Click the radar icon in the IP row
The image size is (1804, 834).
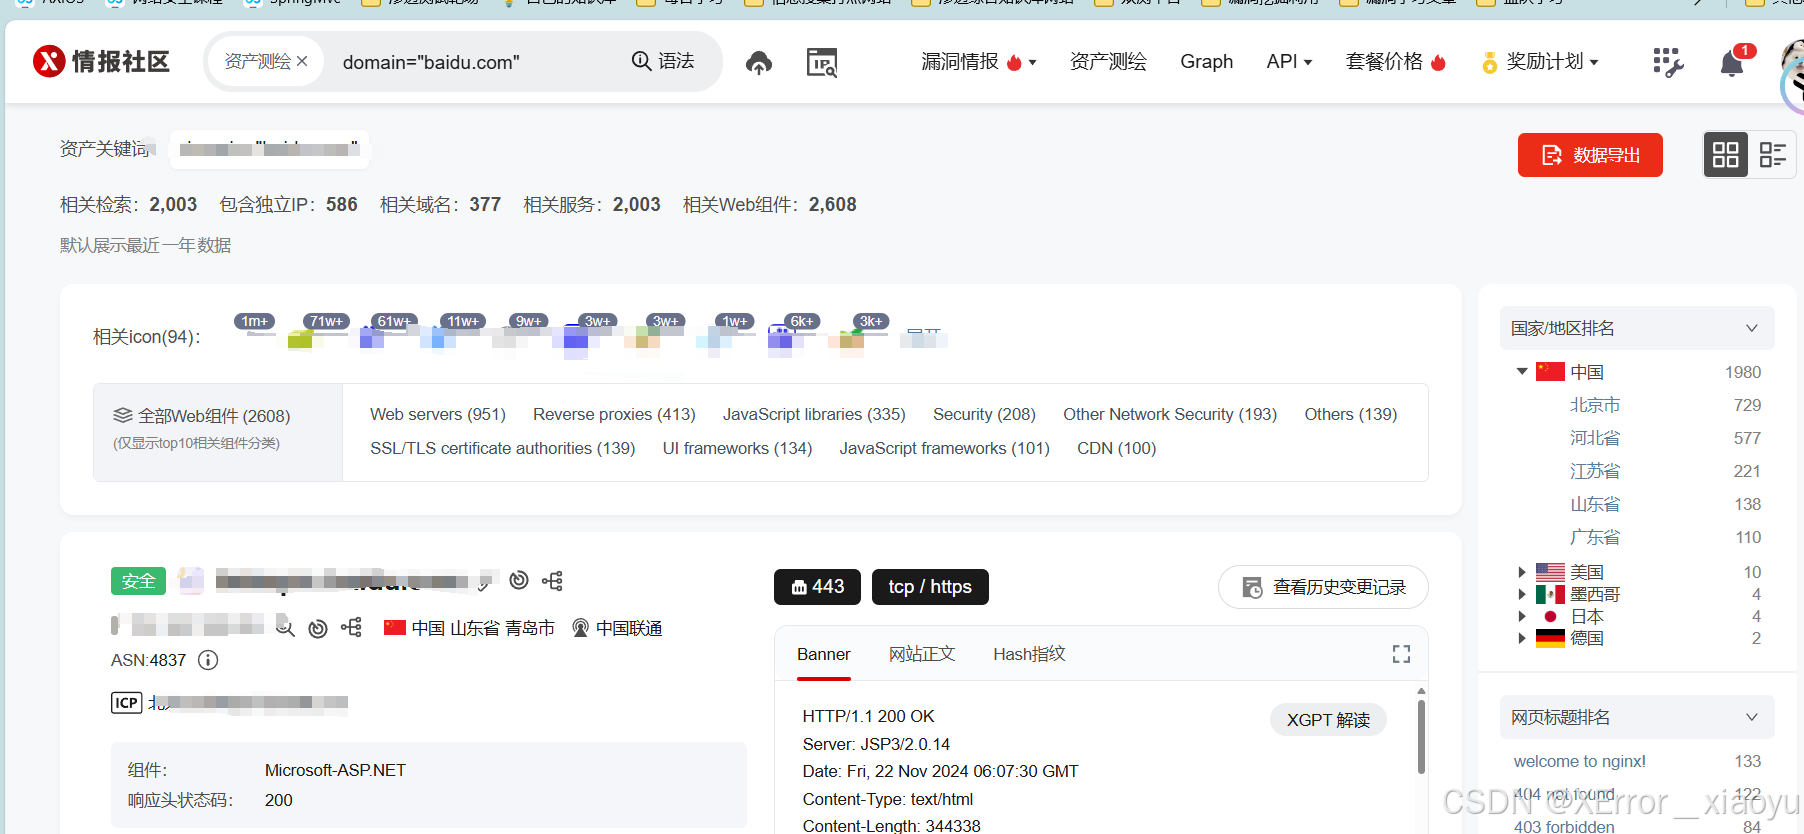tap(318, 628)
